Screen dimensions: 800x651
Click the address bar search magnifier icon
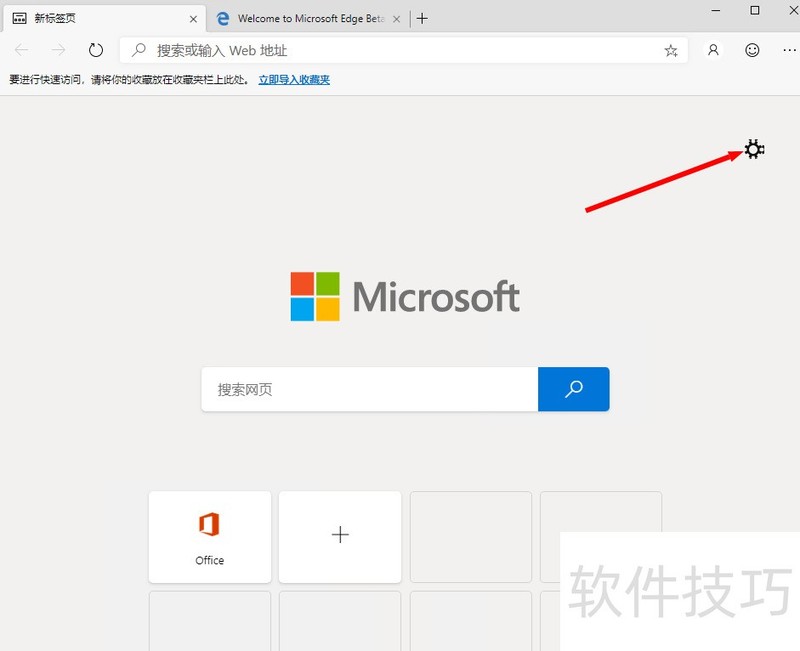[139, 49]
